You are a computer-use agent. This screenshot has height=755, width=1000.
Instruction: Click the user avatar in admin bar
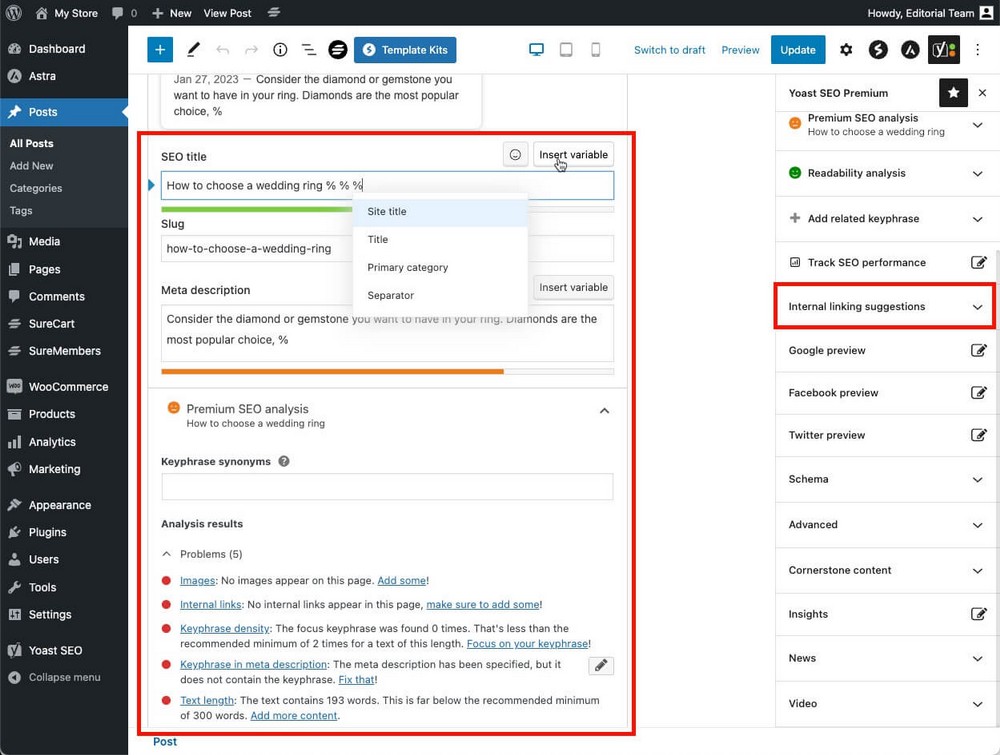point(986,13)
